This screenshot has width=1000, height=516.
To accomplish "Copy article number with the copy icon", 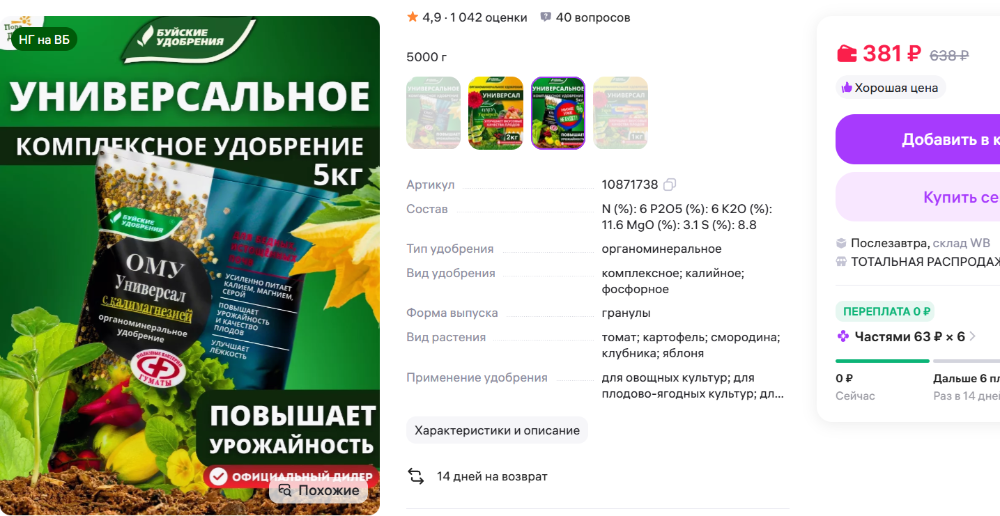I will pos(669,185).
